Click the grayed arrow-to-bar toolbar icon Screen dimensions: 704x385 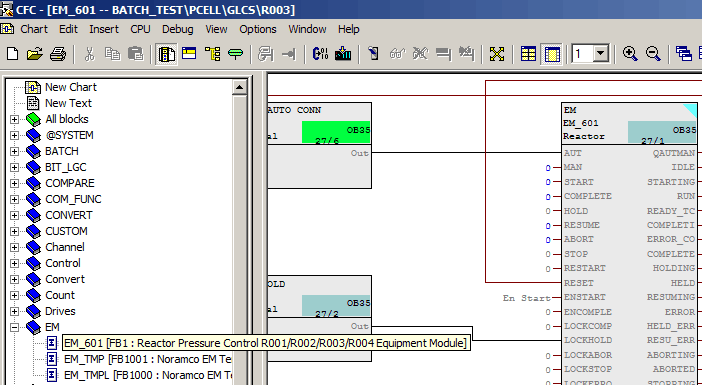tap(289, 54)
